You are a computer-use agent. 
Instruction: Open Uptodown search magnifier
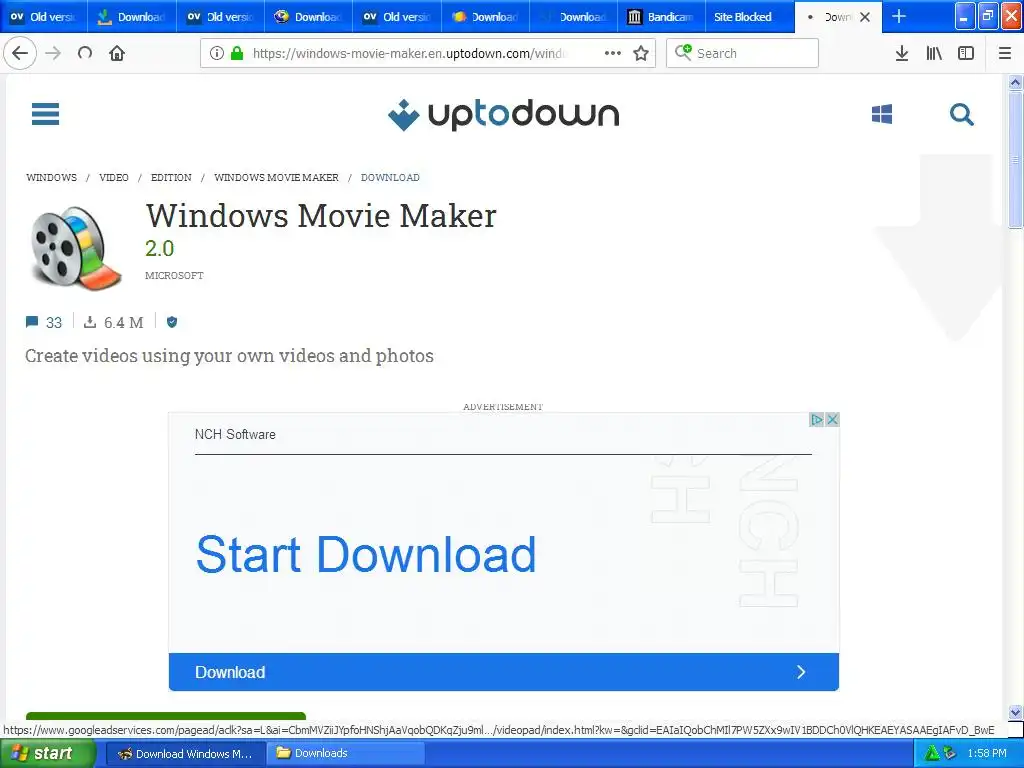coord(961,114)
